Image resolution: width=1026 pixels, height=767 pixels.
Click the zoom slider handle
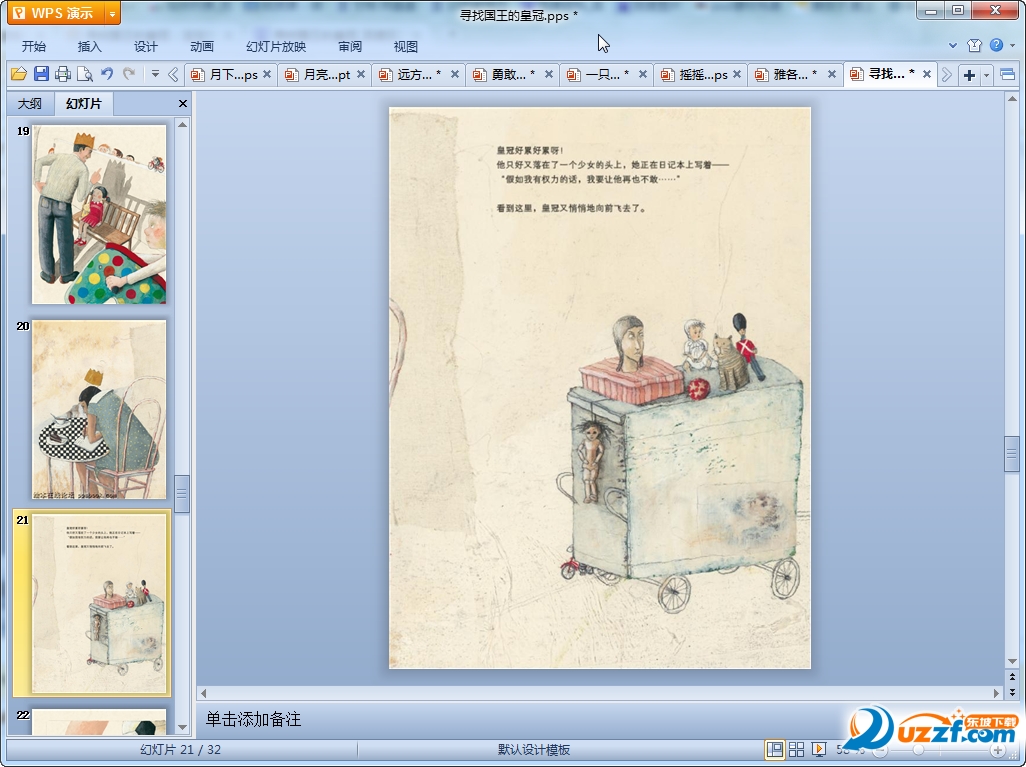[919, 750]
